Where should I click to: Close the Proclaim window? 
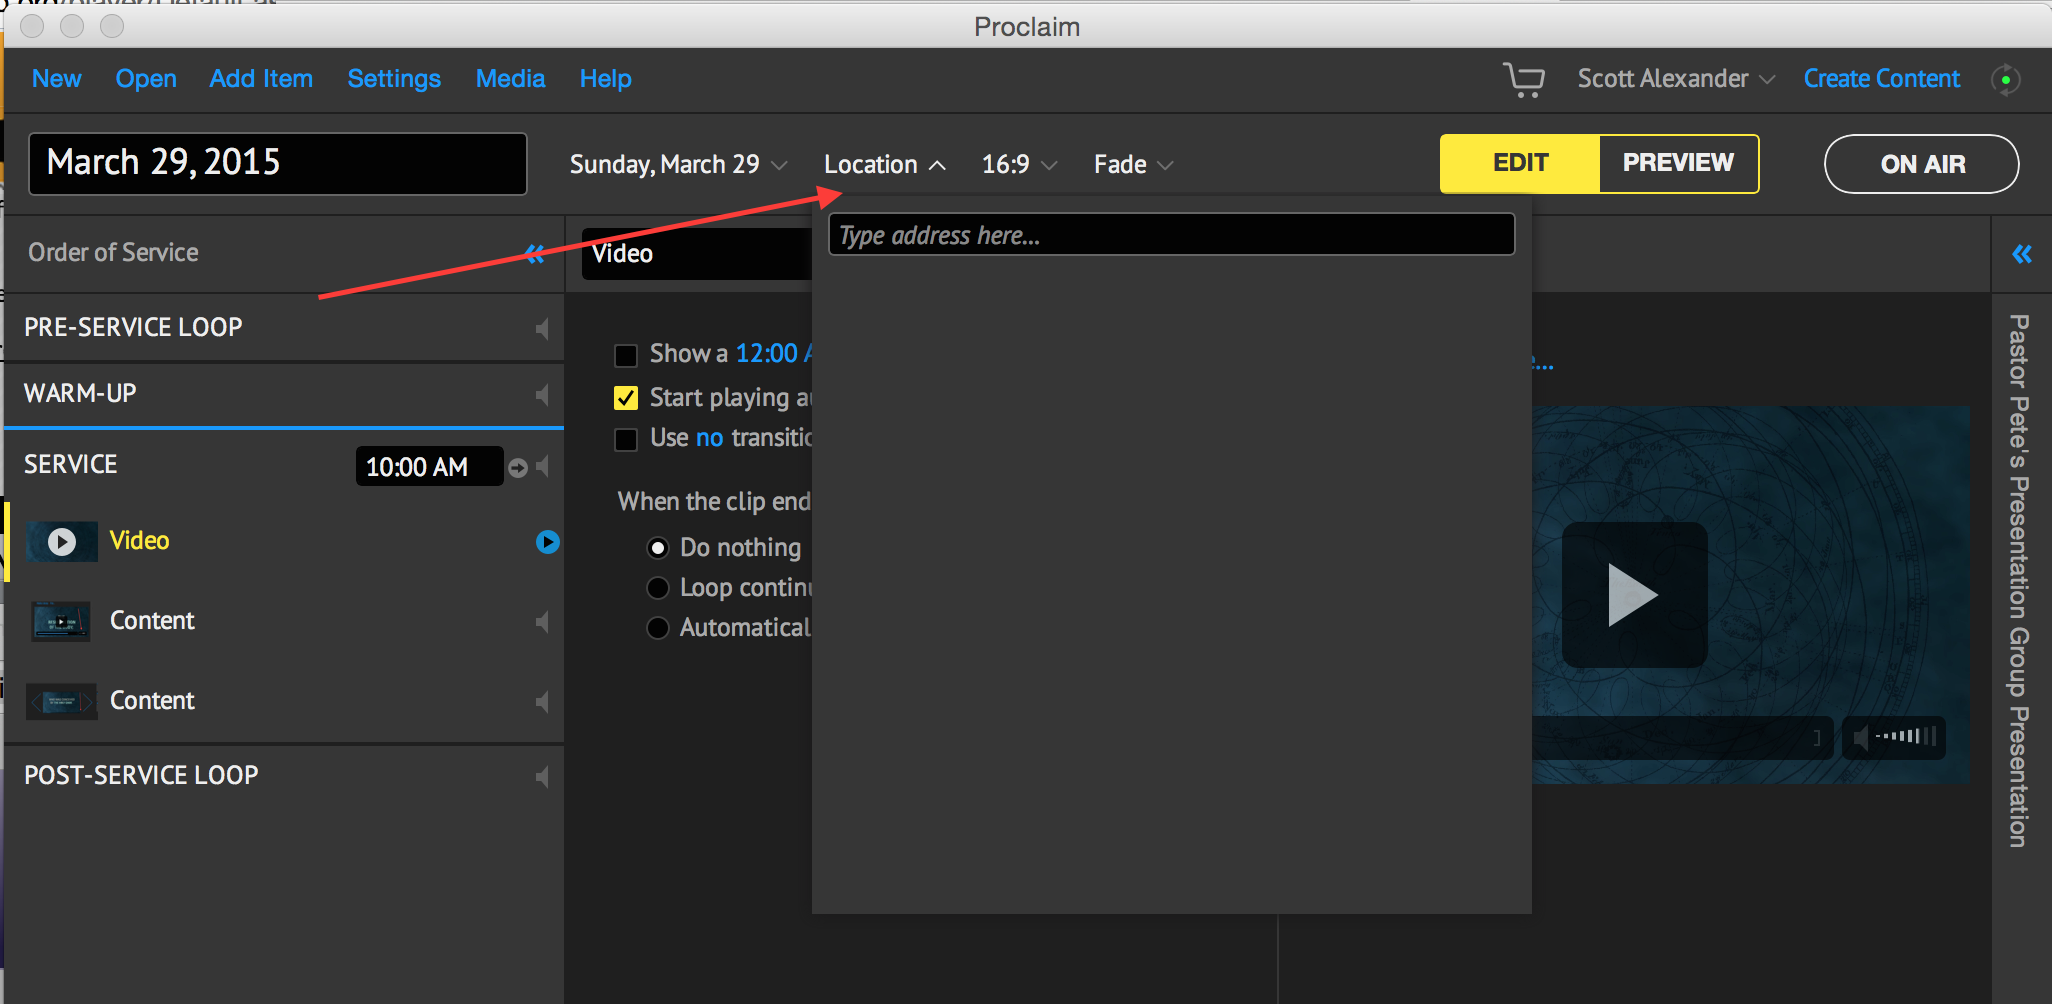(32, 26)
